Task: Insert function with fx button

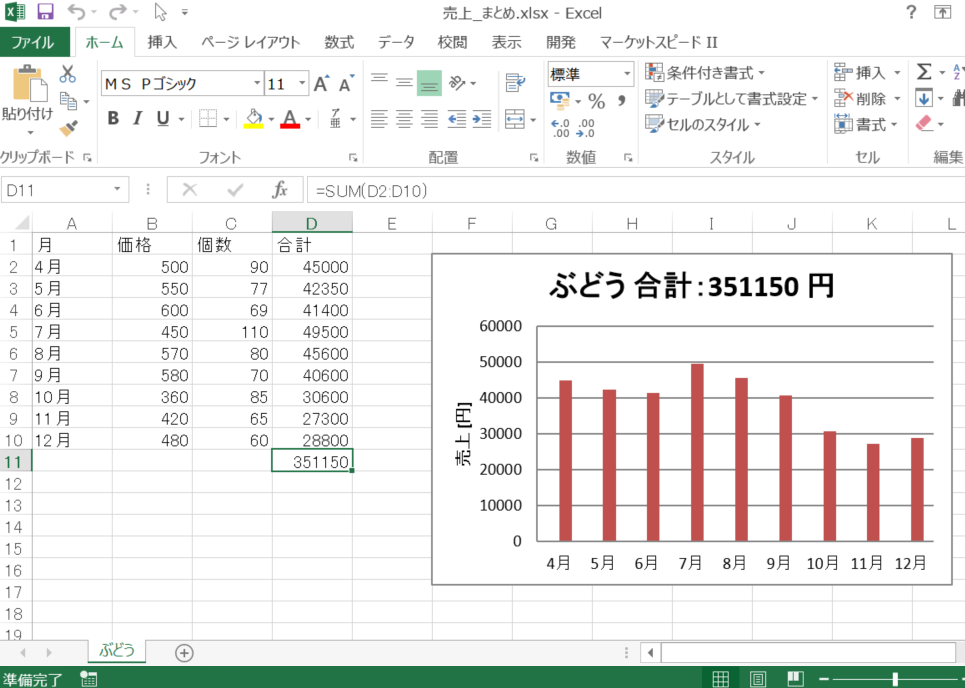Action: [x=280, y=190]
